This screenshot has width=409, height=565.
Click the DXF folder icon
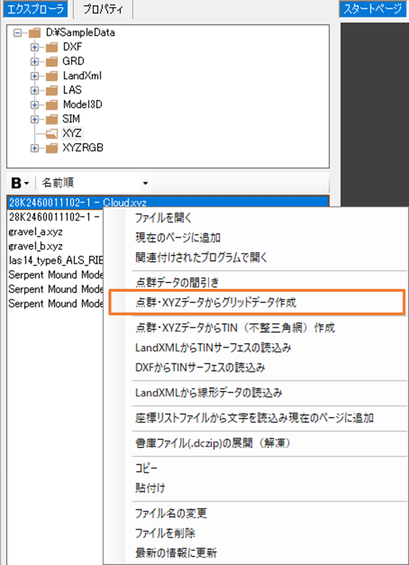(x=52, y=47)
